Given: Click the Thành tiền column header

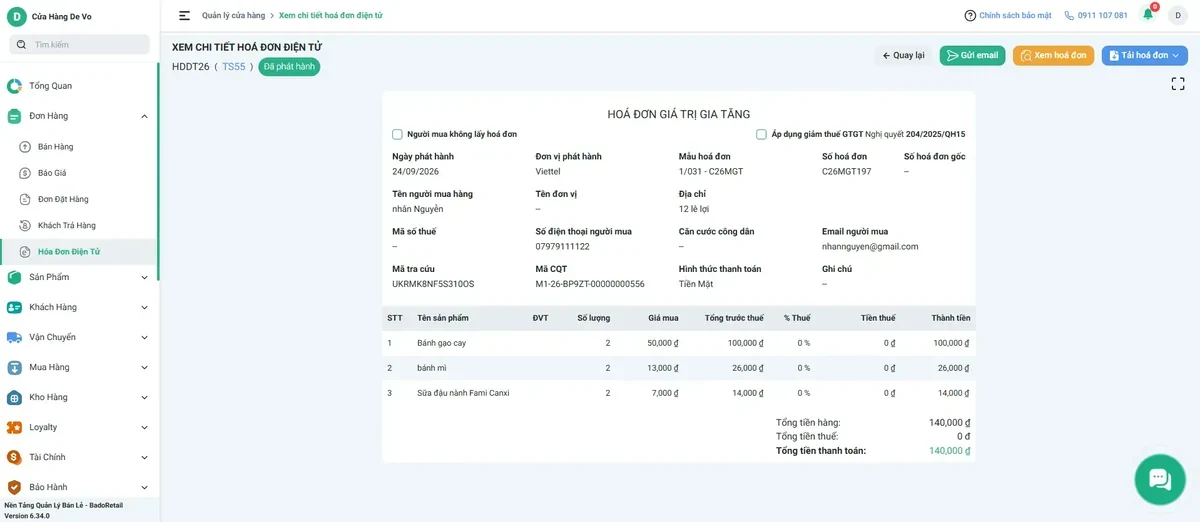Looking at the screenshot, I should pos(950,318).
